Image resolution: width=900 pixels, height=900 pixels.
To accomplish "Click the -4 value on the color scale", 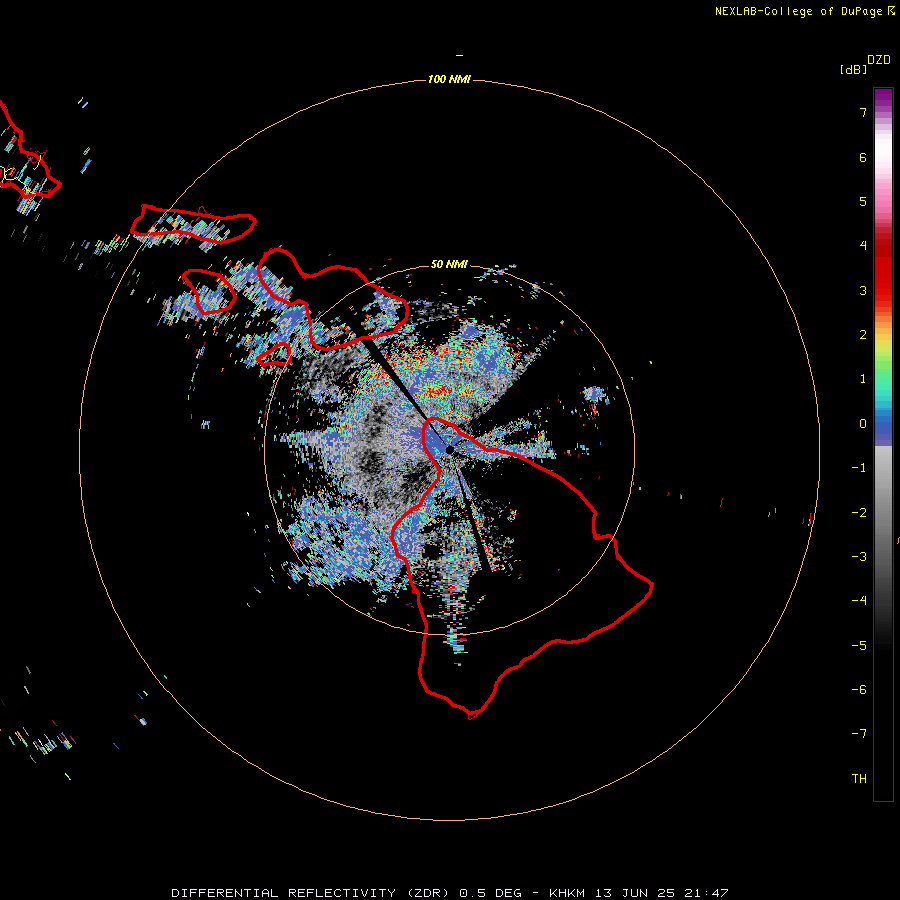I will coord(859,601).
